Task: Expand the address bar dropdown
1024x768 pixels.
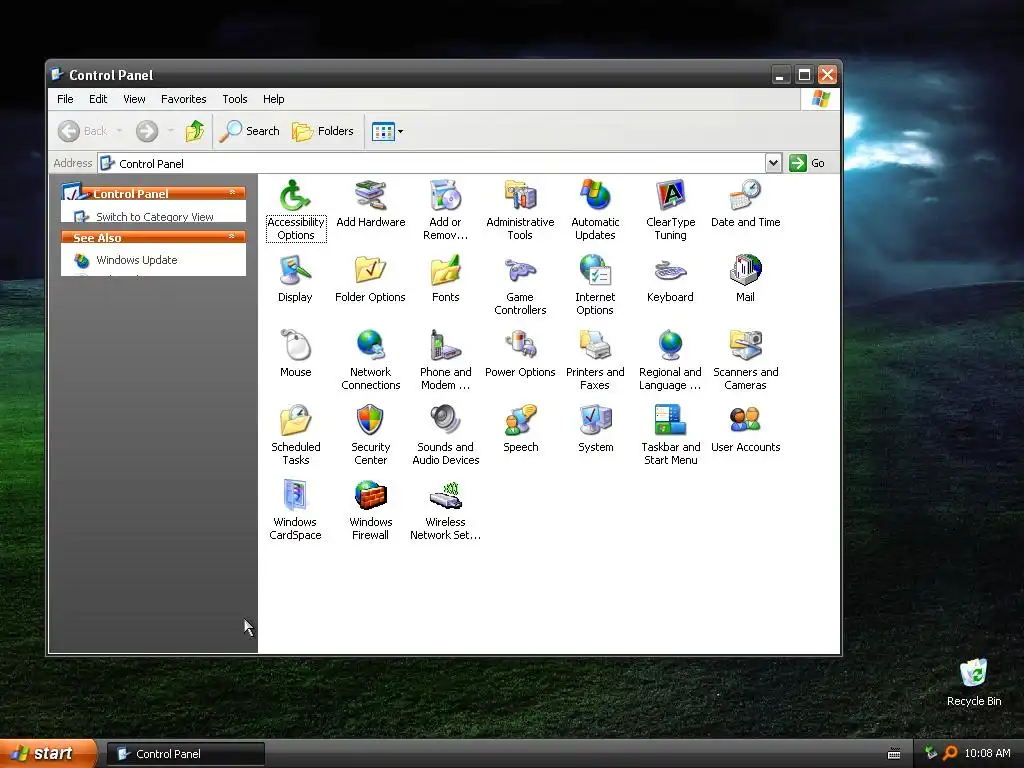Action: [x=773, y=163]
